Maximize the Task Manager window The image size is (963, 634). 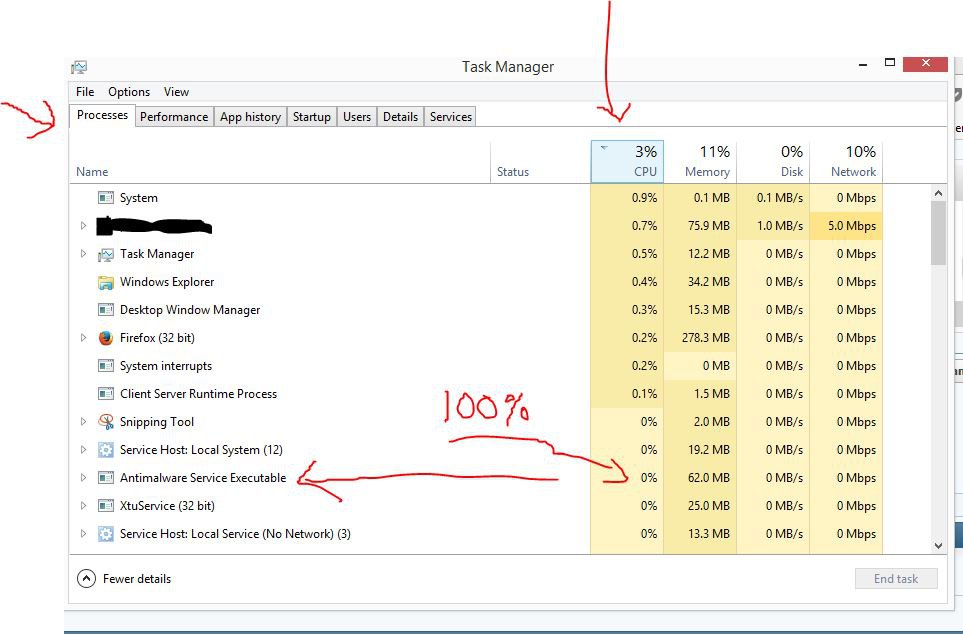(x=889, y=62)
